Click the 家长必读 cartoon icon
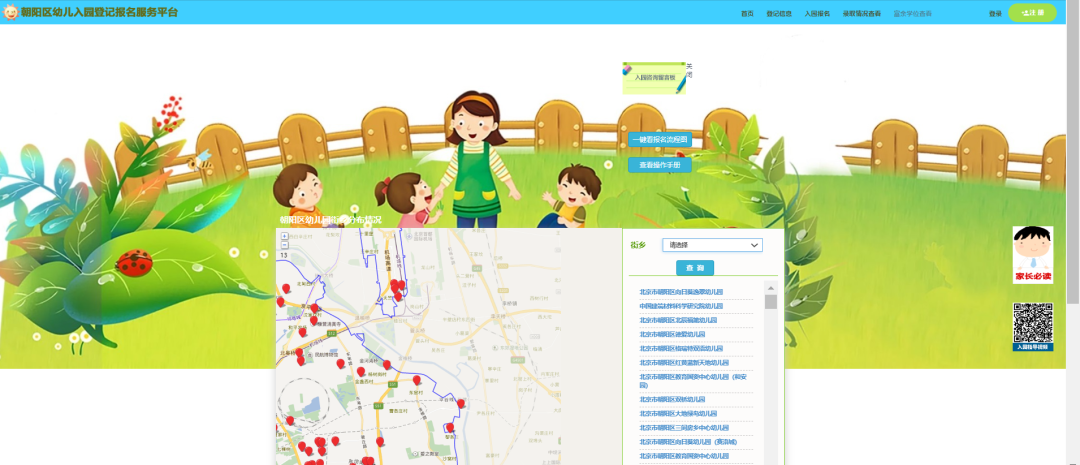This screenshot has width=1080, height=465. pos(1032,254)
